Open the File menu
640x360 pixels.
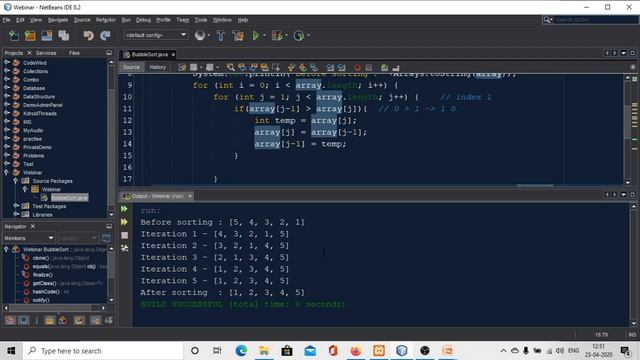pyautogui.click(x=7, y=20)
